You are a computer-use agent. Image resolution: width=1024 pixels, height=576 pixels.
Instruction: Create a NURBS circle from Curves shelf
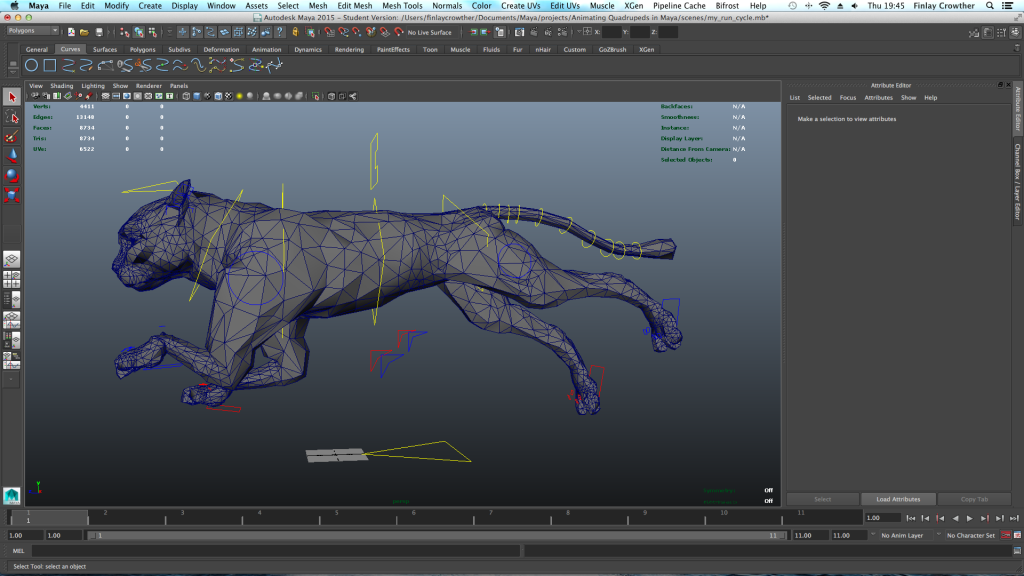[31, 65]
